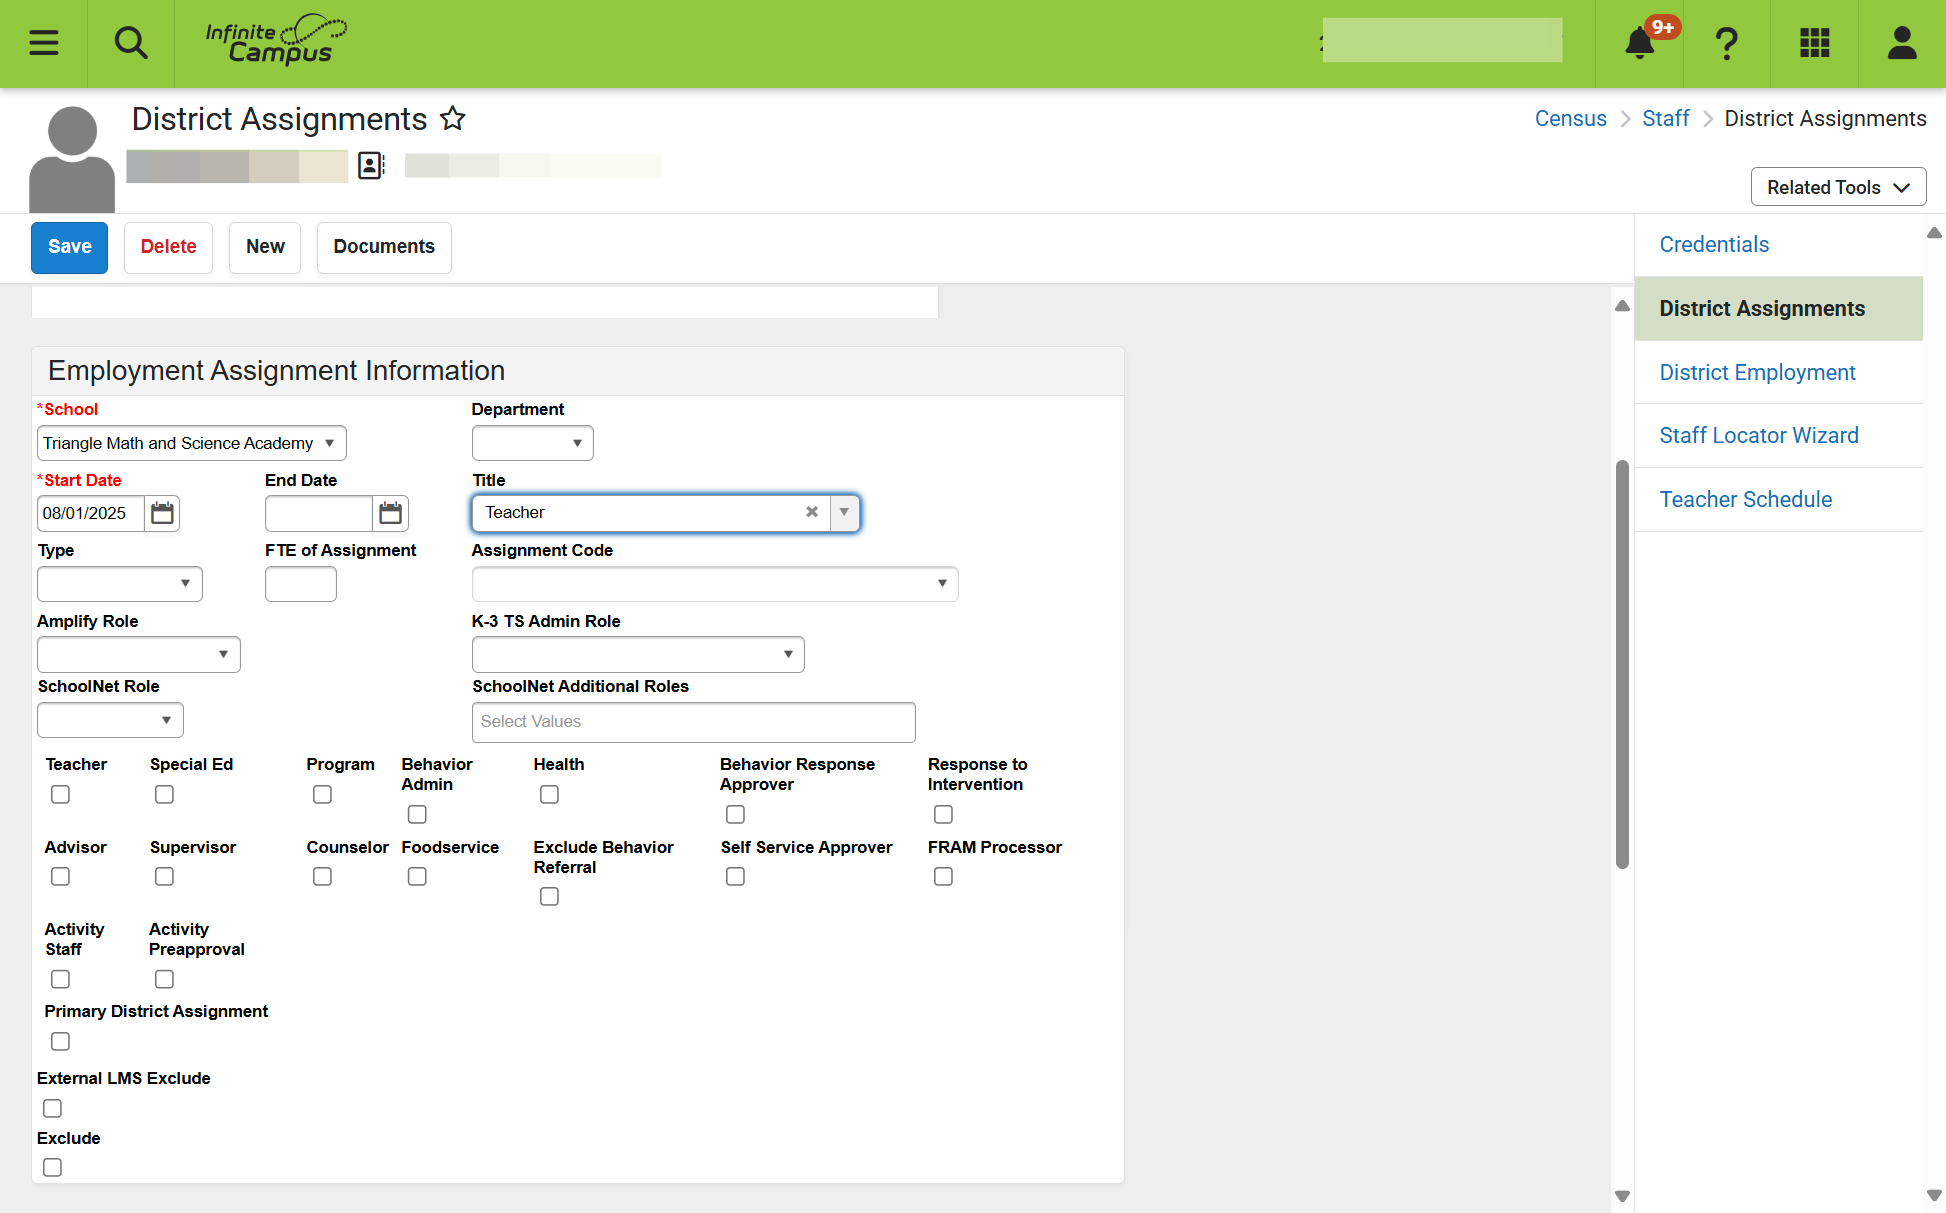Expand the Title dropdown arrow
Screen dimensions: 1946x1213
(x=844, y=512)
